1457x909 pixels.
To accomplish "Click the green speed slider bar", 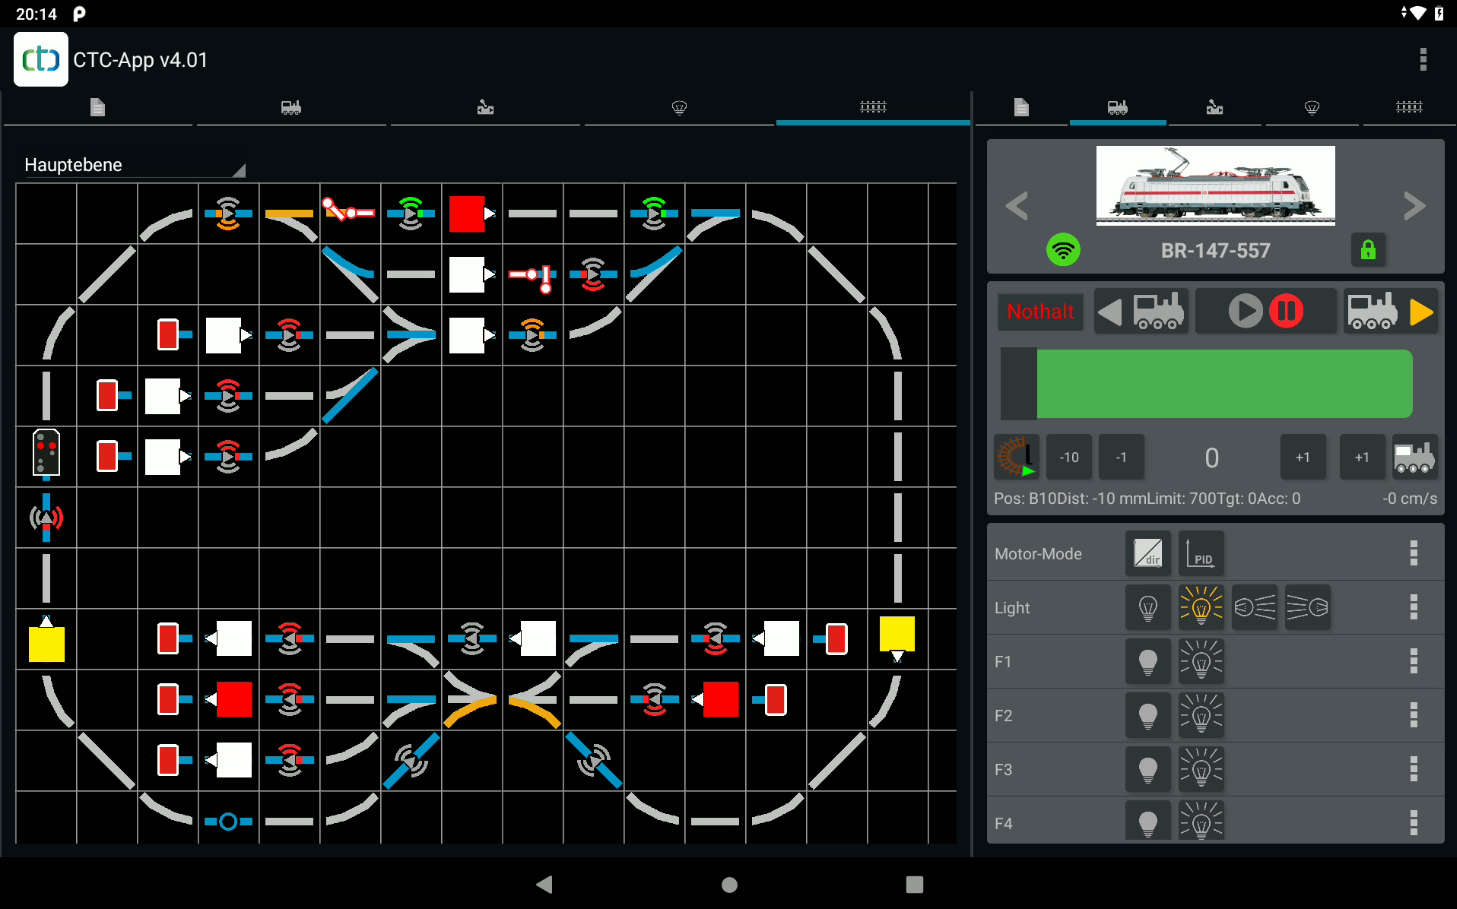I will 1224,384.
